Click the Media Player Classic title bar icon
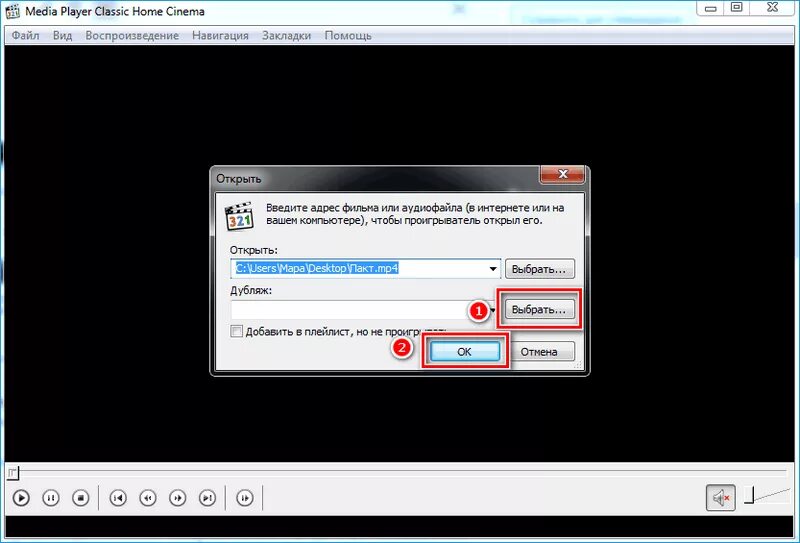This screenshot has width=800, height=543. coord(12,11)
